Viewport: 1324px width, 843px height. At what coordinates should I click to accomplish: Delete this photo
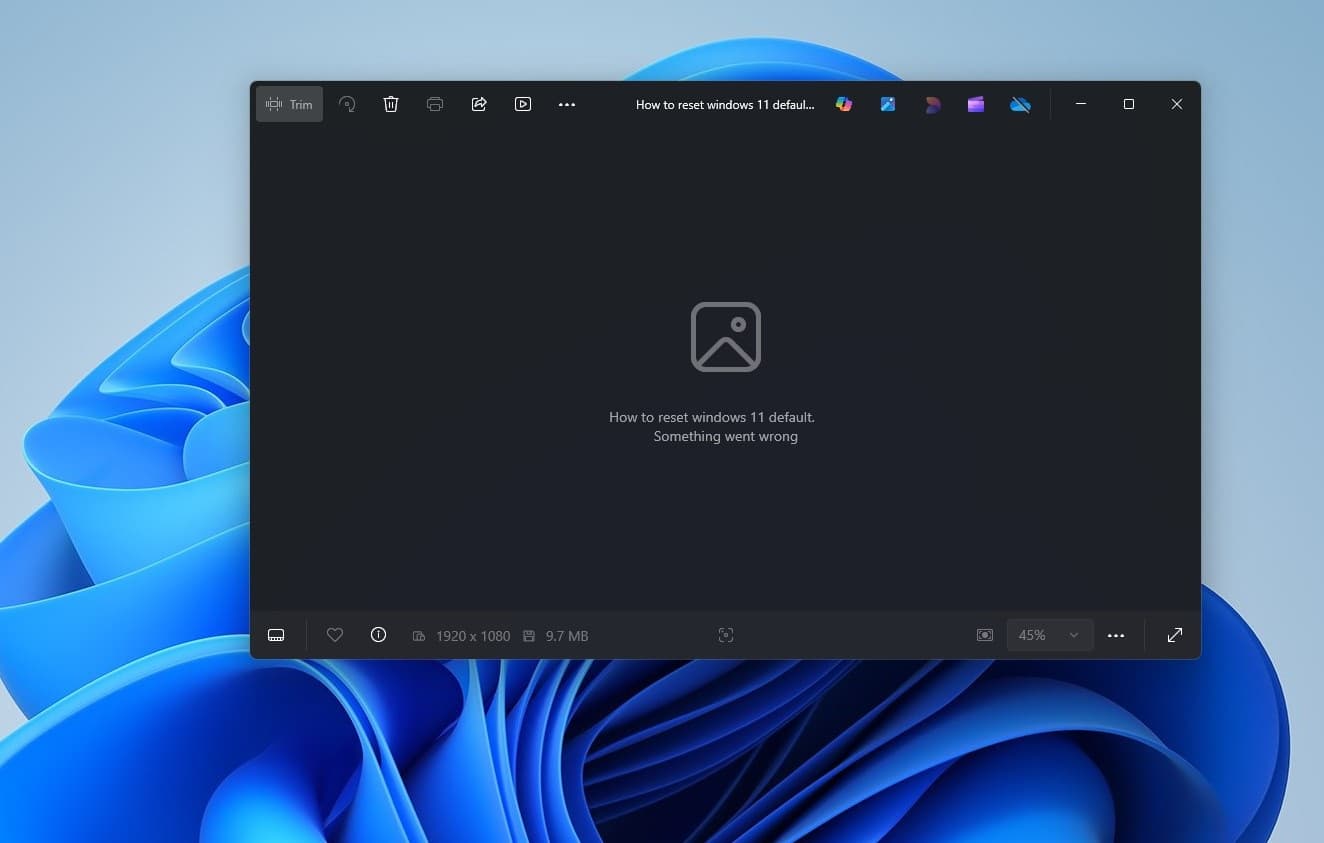391,104
